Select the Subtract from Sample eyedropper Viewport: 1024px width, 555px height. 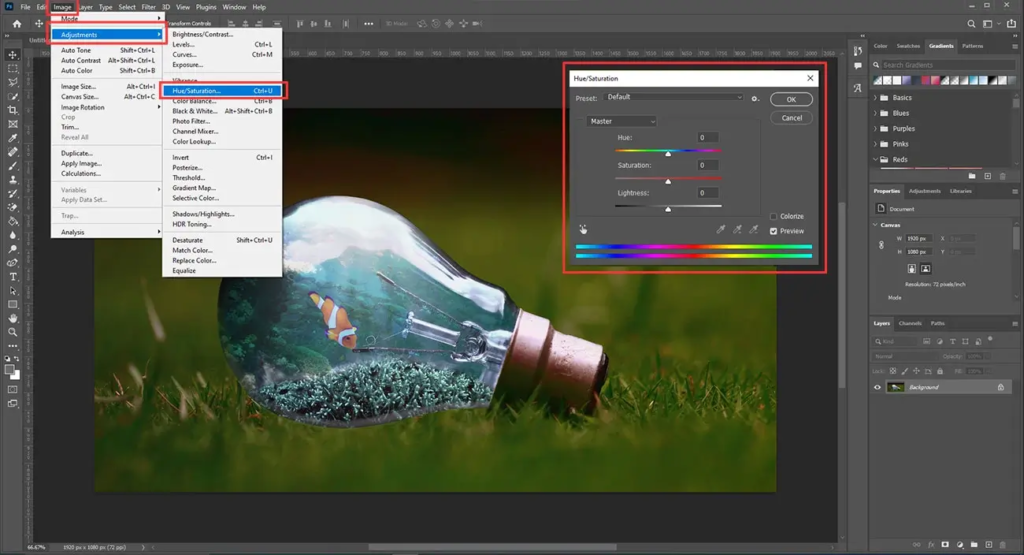(754, 229)
